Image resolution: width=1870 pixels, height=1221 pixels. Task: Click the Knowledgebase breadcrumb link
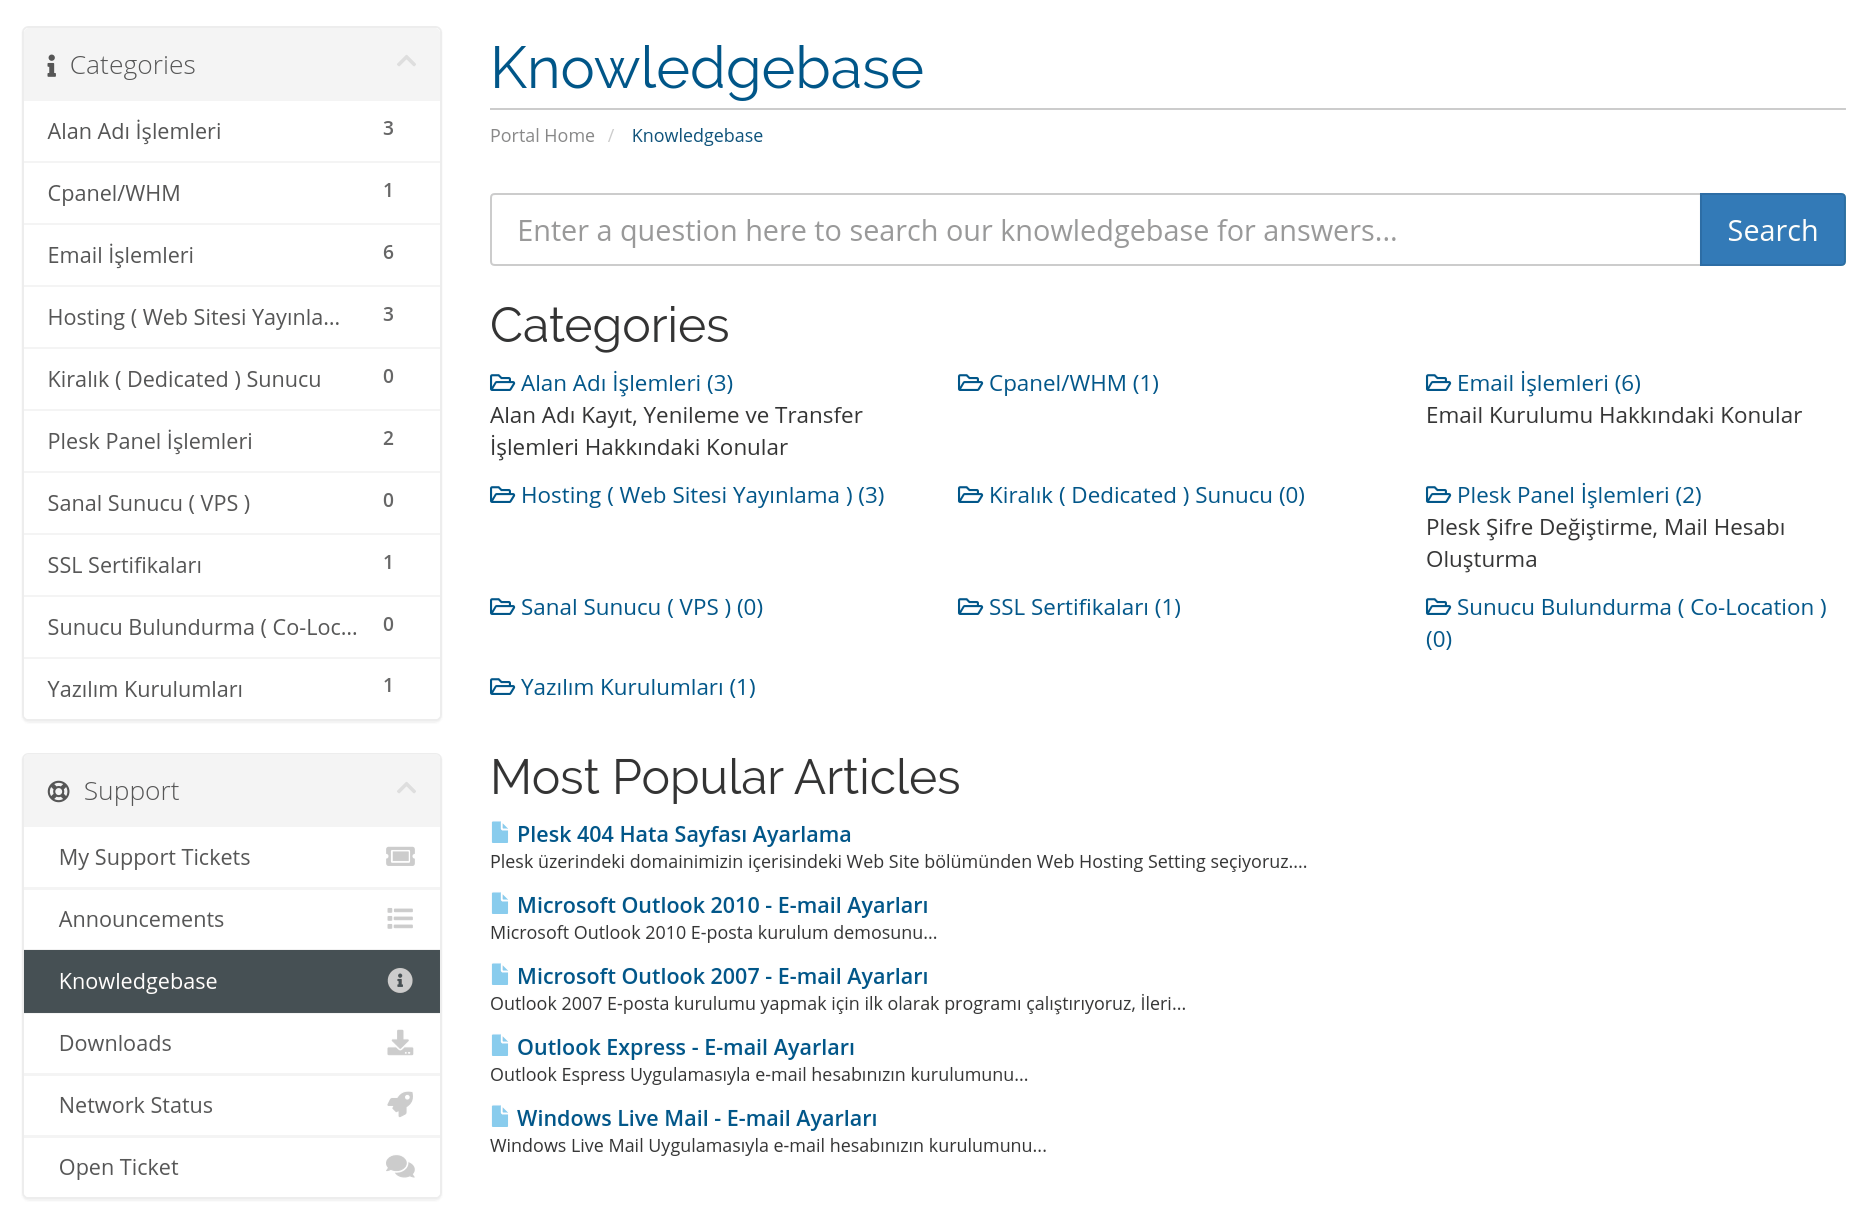tap(697, 135)
